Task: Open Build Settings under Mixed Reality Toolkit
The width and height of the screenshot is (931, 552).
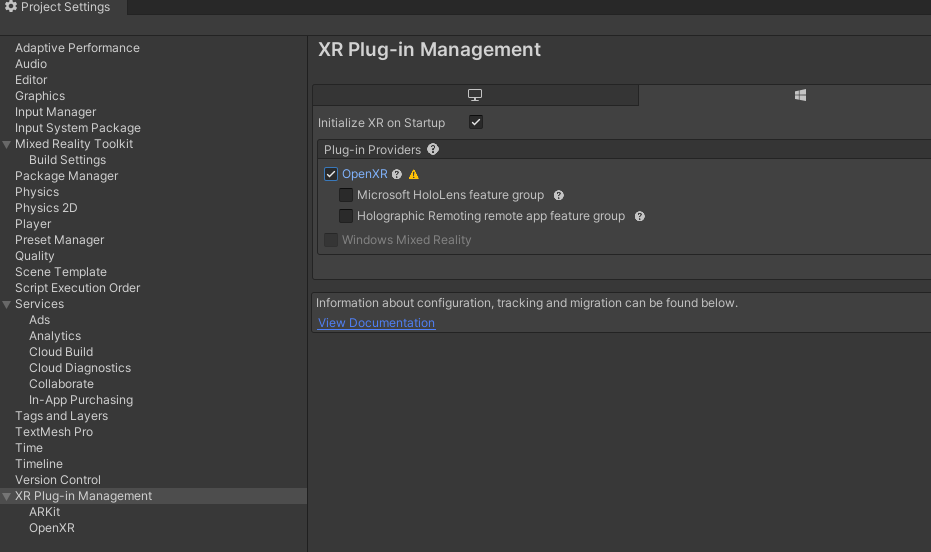Action: pos(67,160)
